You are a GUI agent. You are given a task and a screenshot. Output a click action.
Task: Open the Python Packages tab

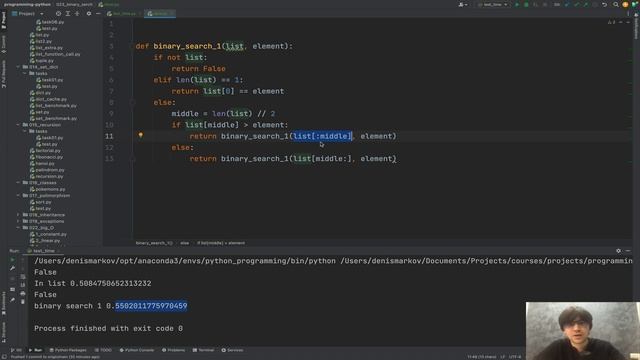pyautogui.click(x=68, y=350)
